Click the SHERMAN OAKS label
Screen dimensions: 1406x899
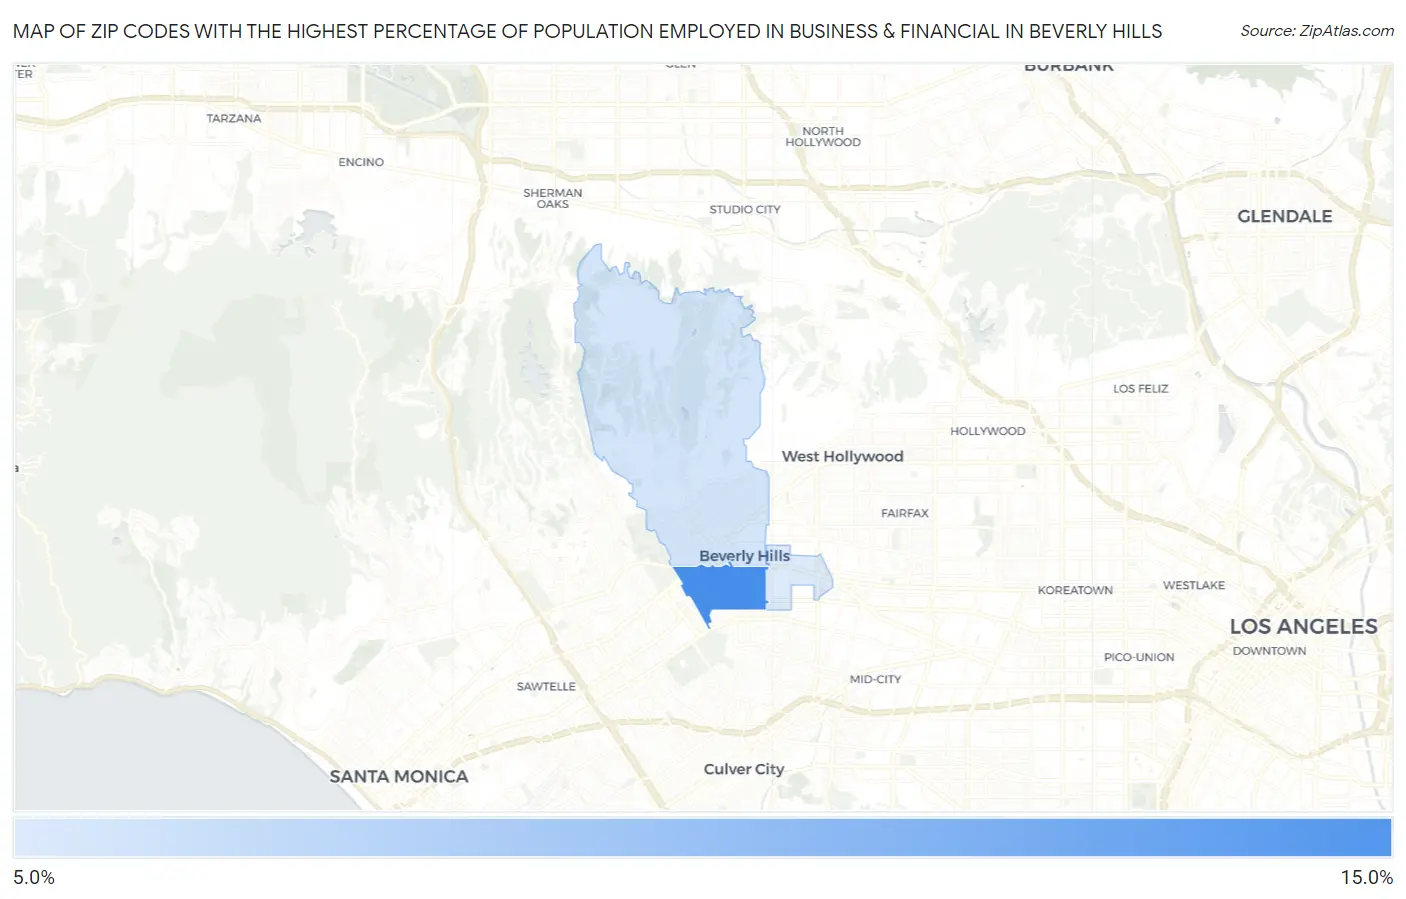(552, 198)
